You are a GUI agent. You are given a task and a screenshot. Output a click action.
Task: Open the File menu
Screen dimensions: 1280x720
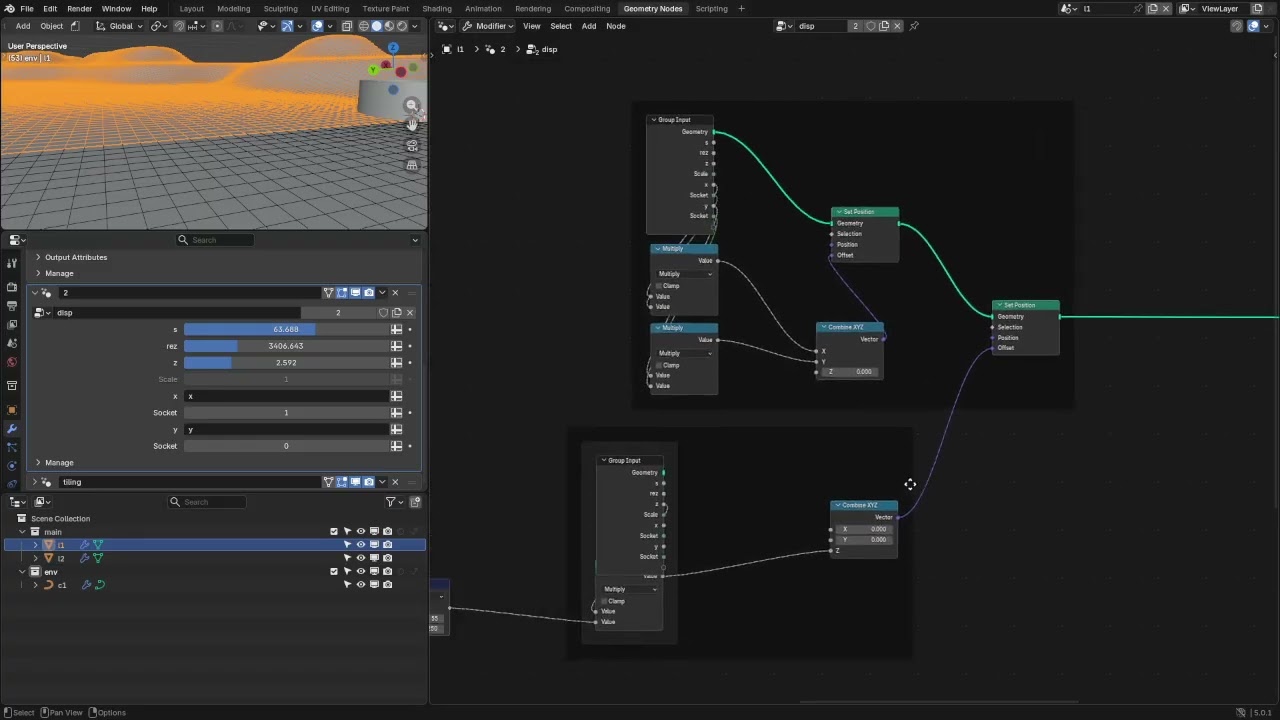[x=27, y=8]
